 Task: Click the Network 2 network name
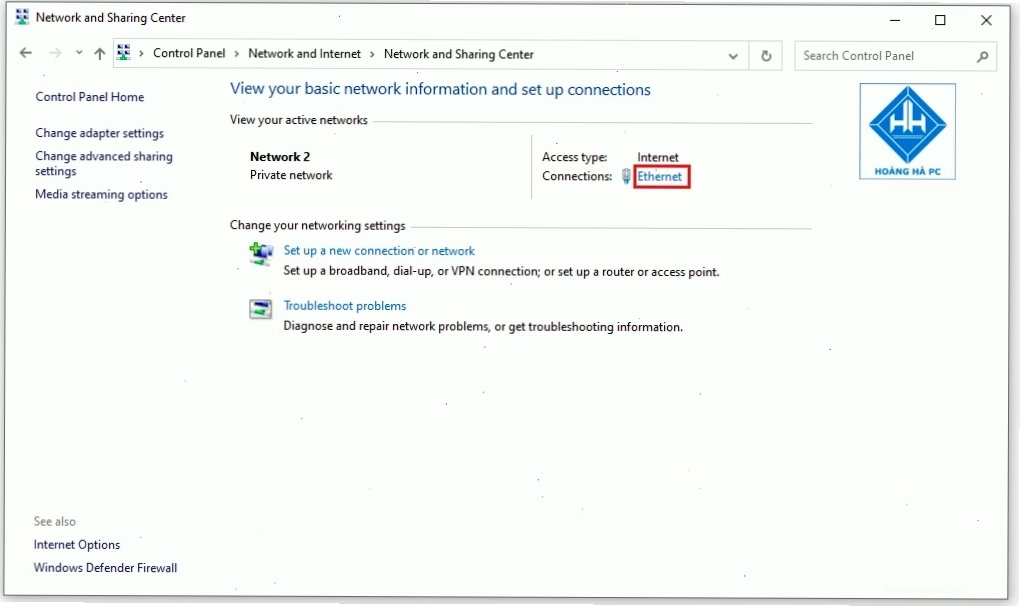pyautogui.click(x=280, y=157)
